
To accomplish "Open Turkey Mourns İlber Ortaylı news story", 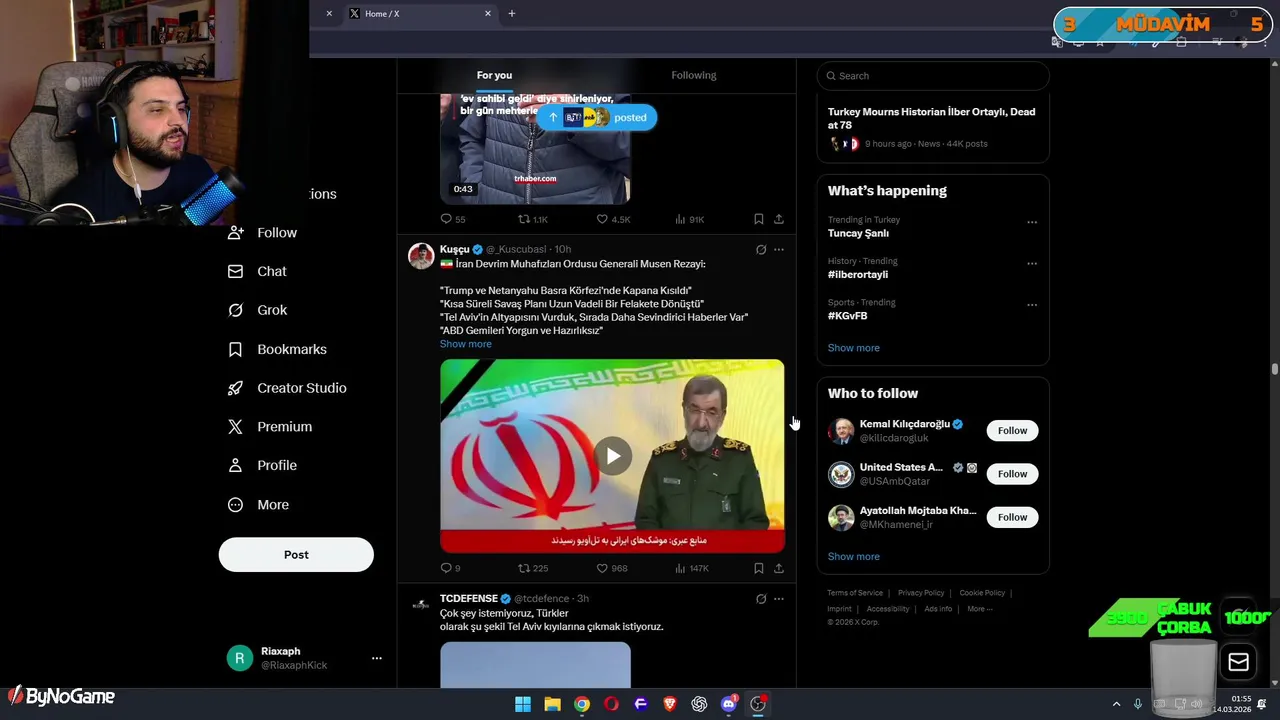I will (x=933, y=127).
